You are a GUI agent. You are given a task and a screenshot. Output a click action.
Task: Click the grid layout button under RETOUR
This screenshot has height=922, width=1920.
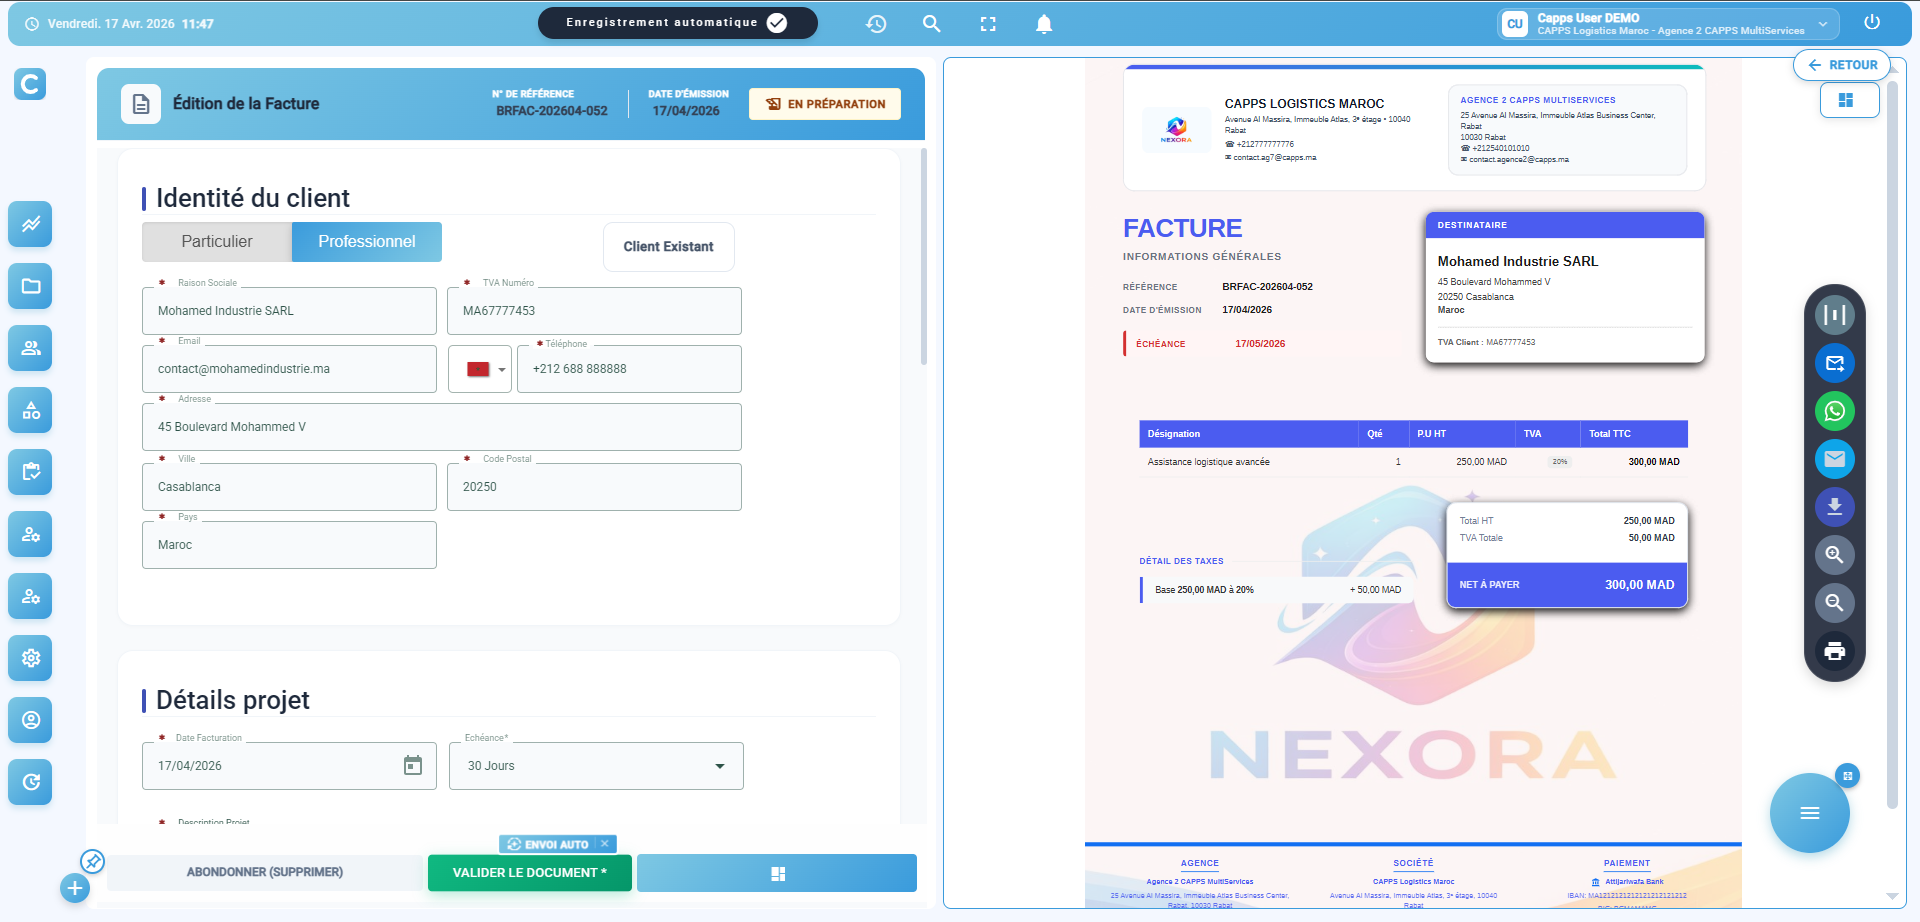[x=1849, y=100]
